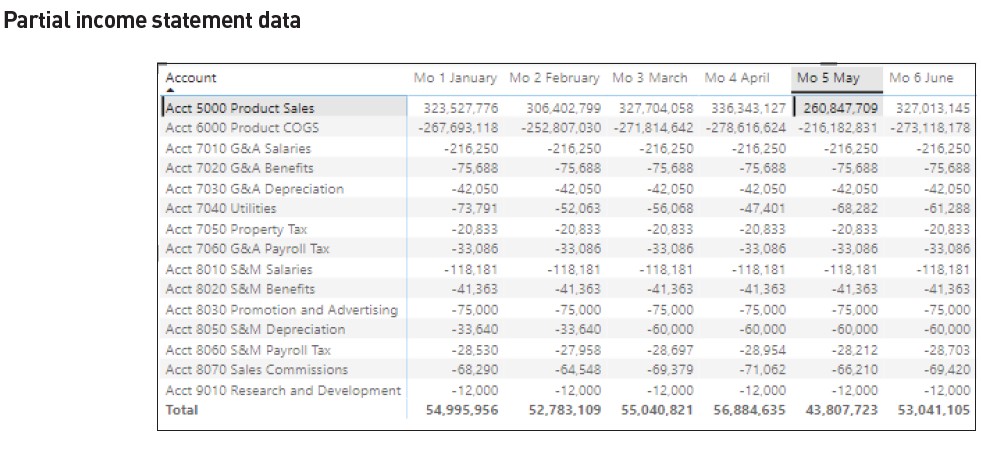
Task: Click Acct 9010 Research and Development row
Action: point(283,390)
